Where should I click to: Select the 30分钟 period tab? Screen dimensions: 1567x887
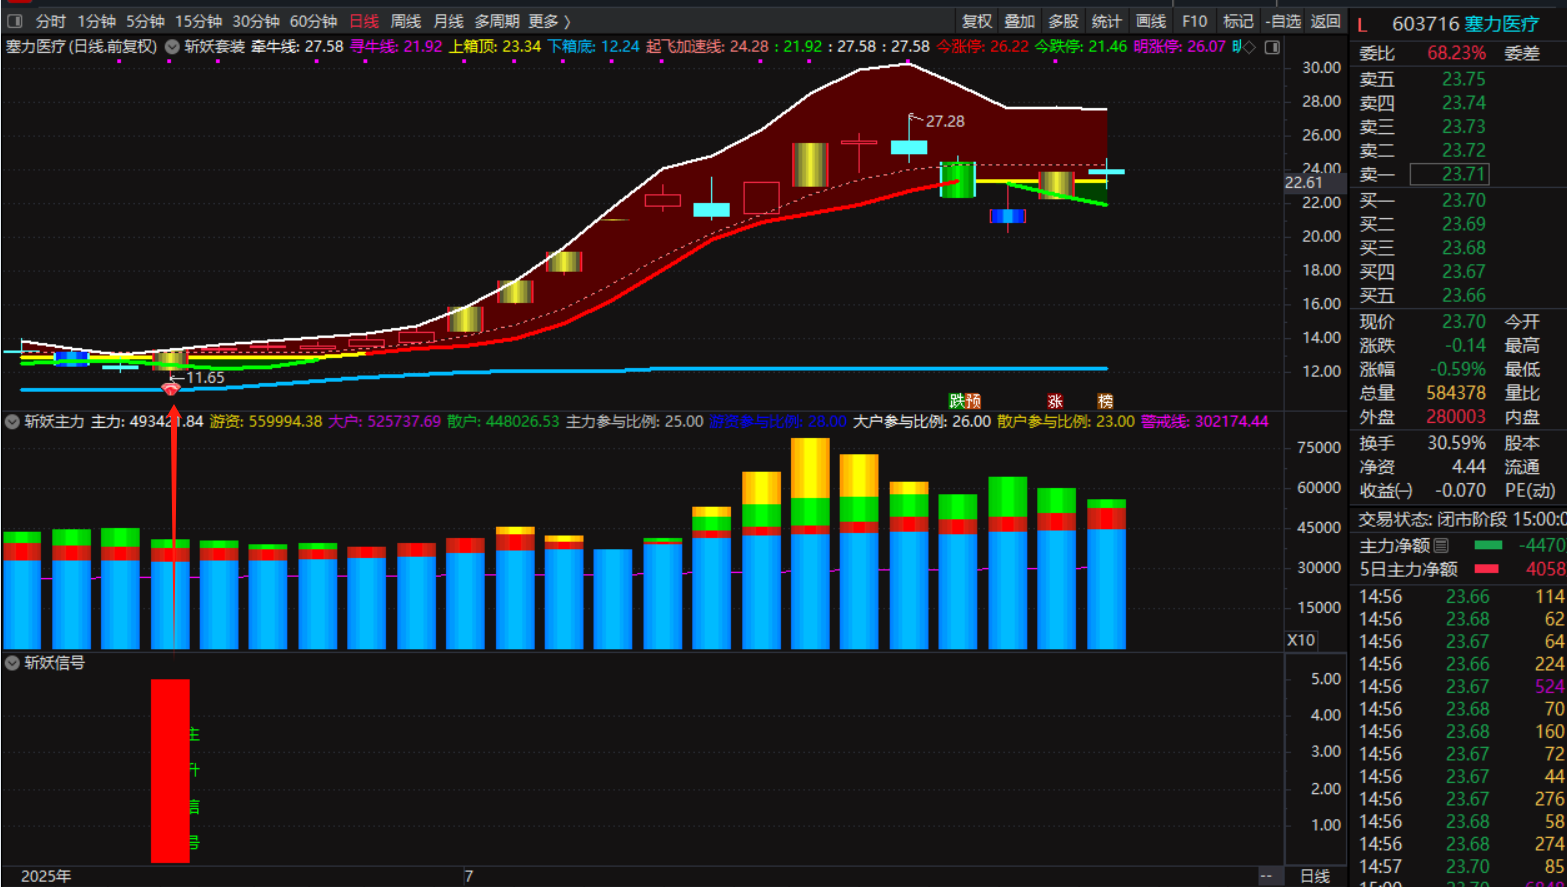256,21
